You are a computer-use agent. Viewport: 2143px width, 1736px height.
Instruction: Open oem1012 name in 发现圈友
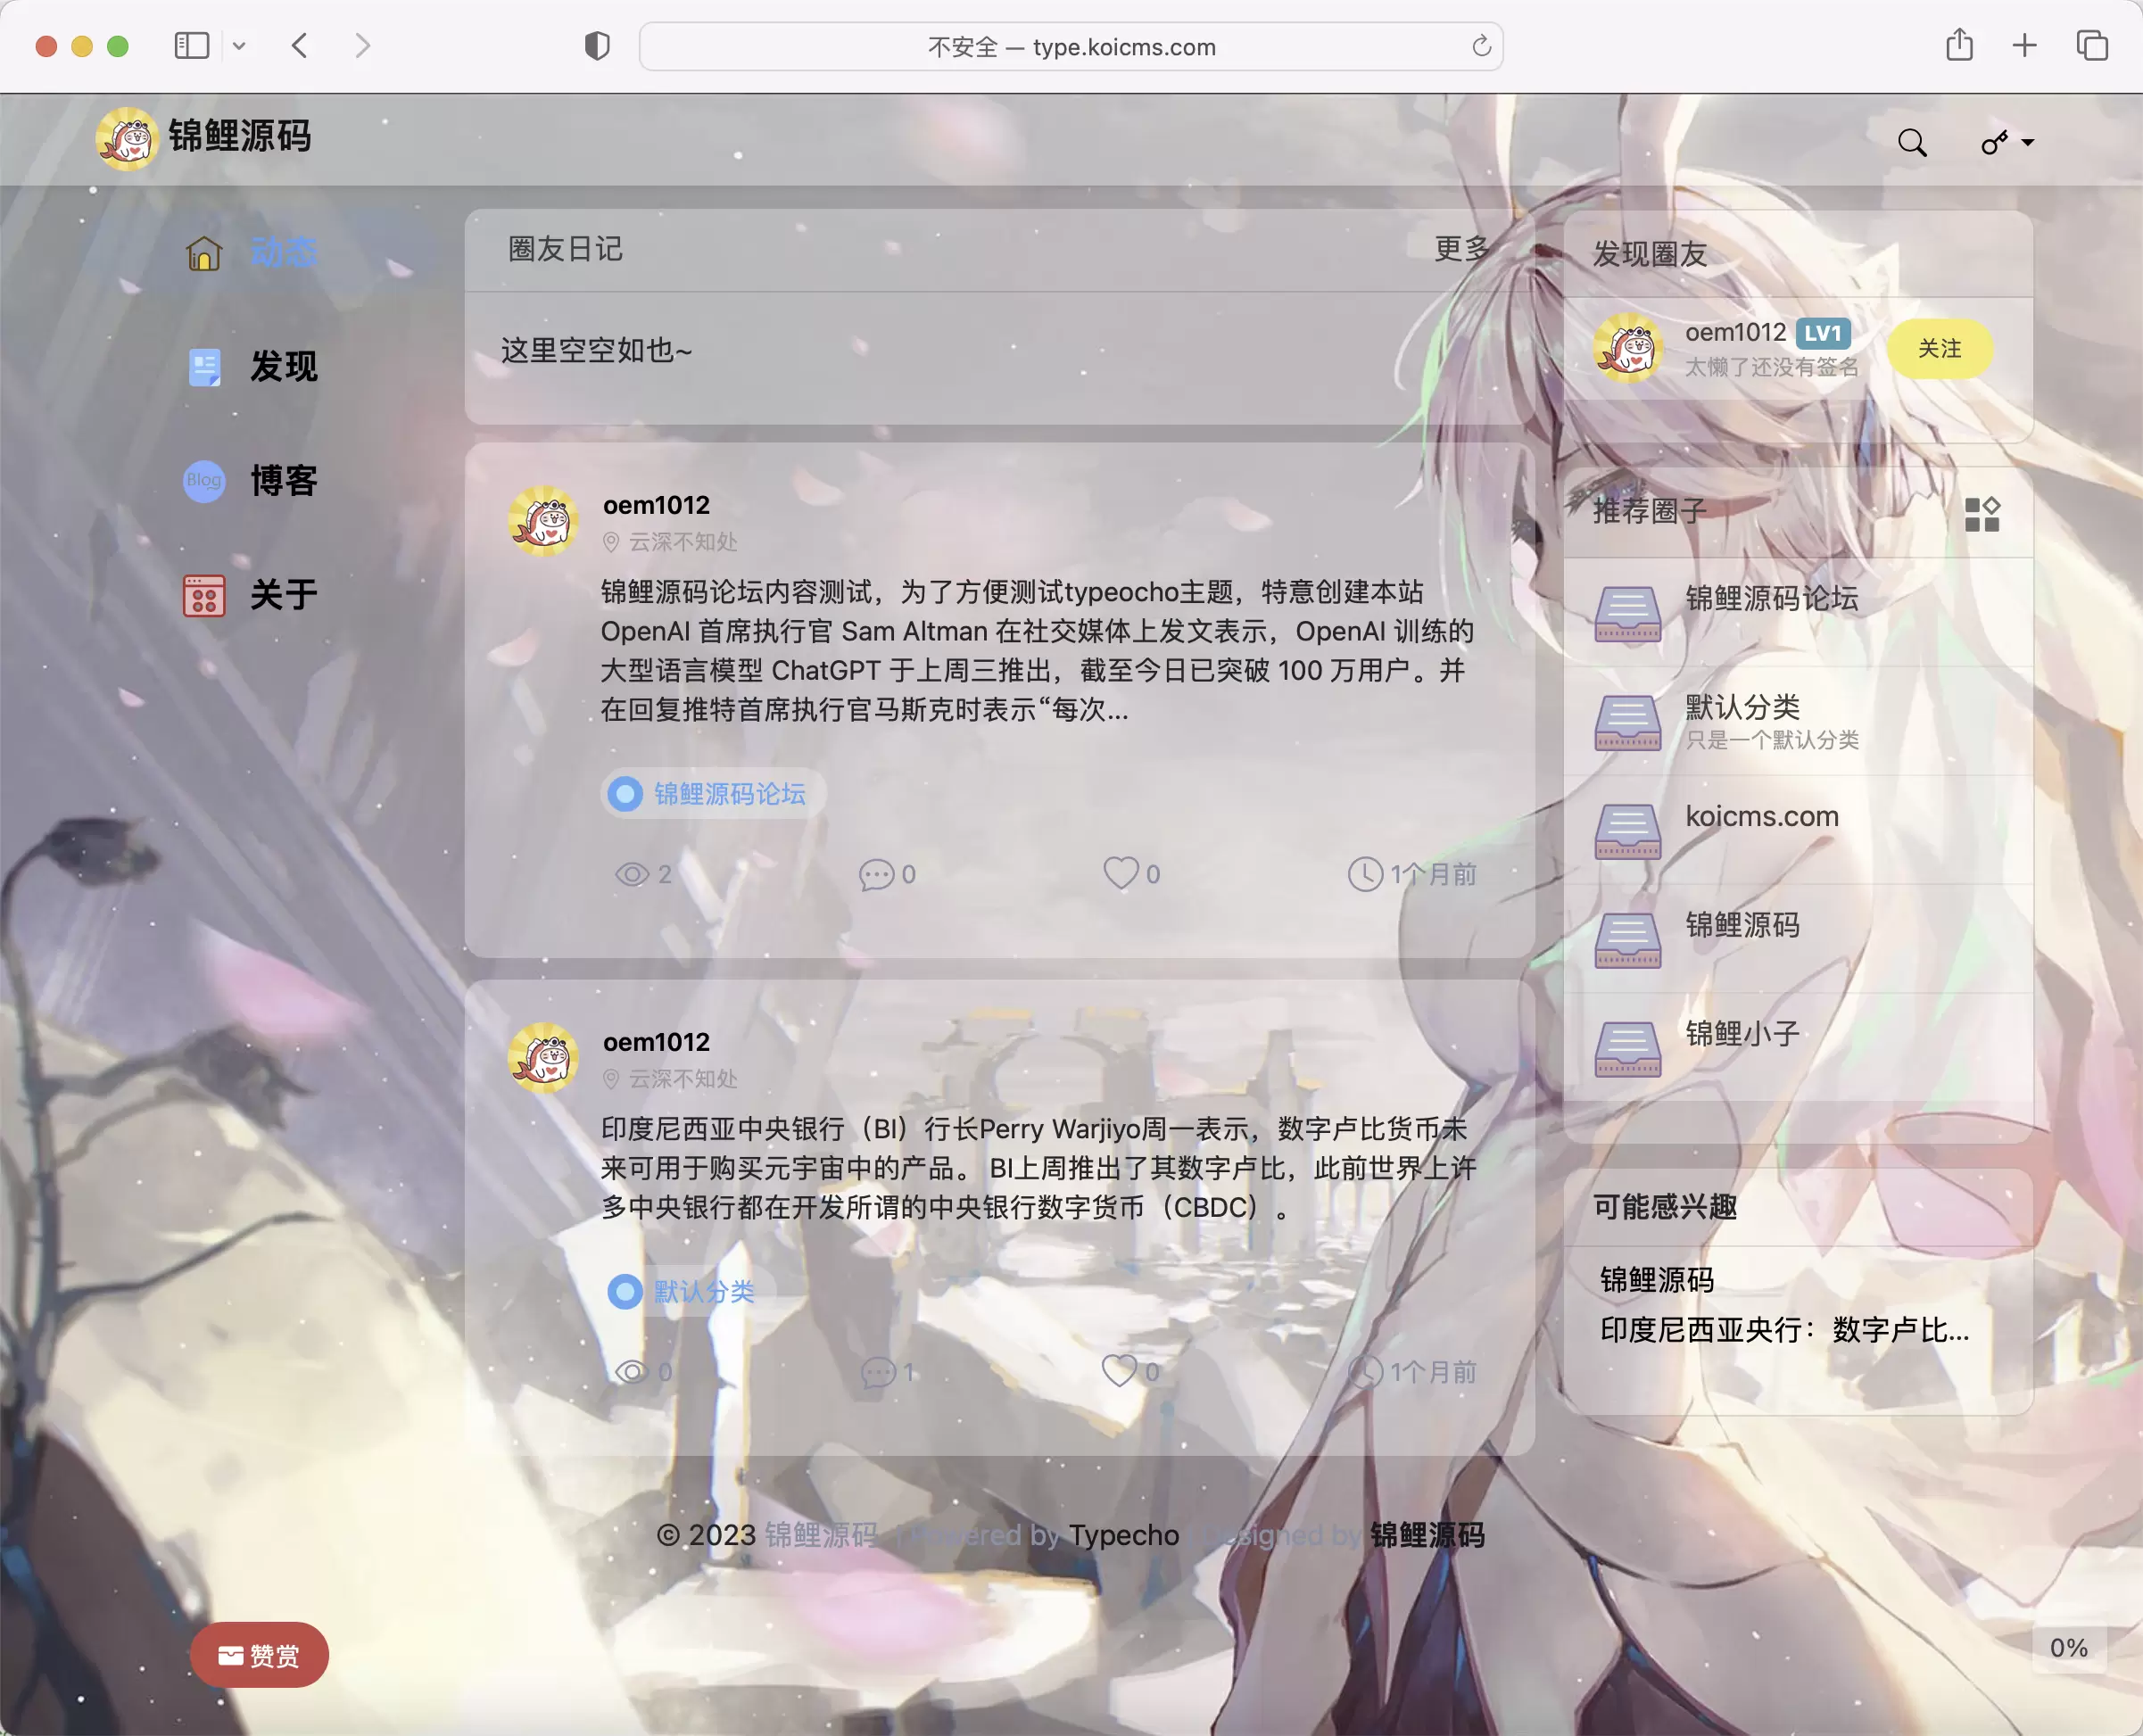[x=1735, y=333]
